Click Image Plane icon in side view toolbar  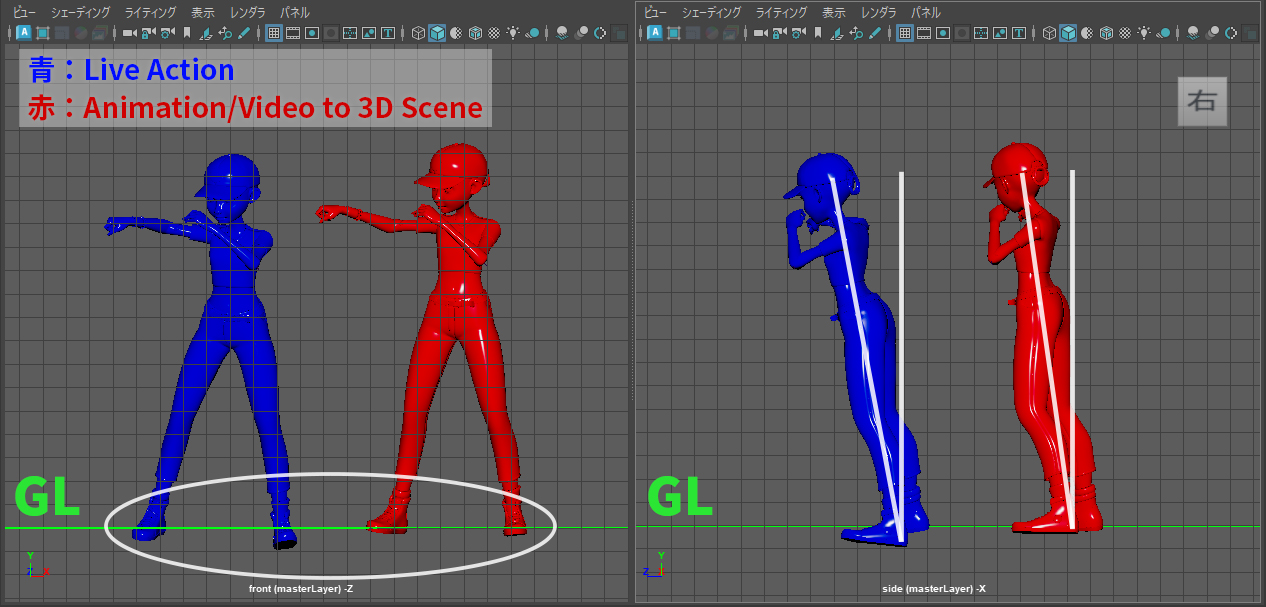[x=836, y=33]
